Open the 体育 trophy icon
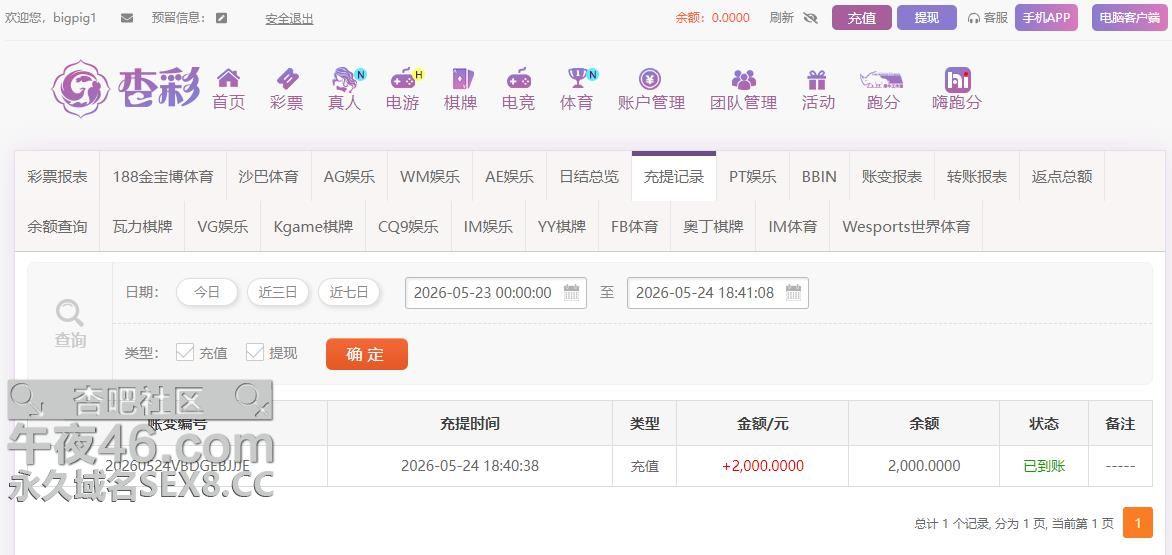Screen dimensions: 1172x555 point(577,78)
